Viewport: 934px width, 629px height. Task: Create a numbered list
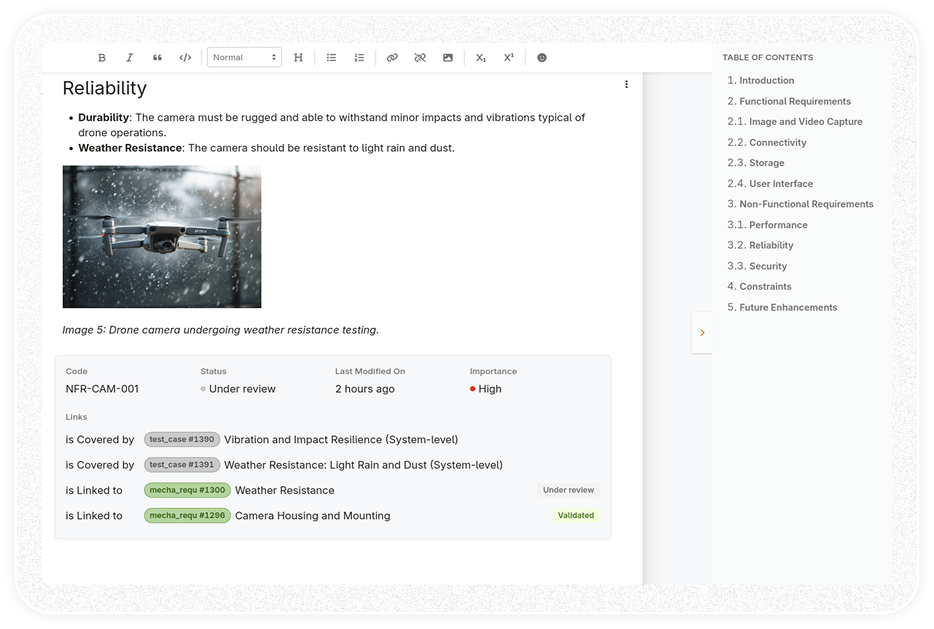[359, 58]
